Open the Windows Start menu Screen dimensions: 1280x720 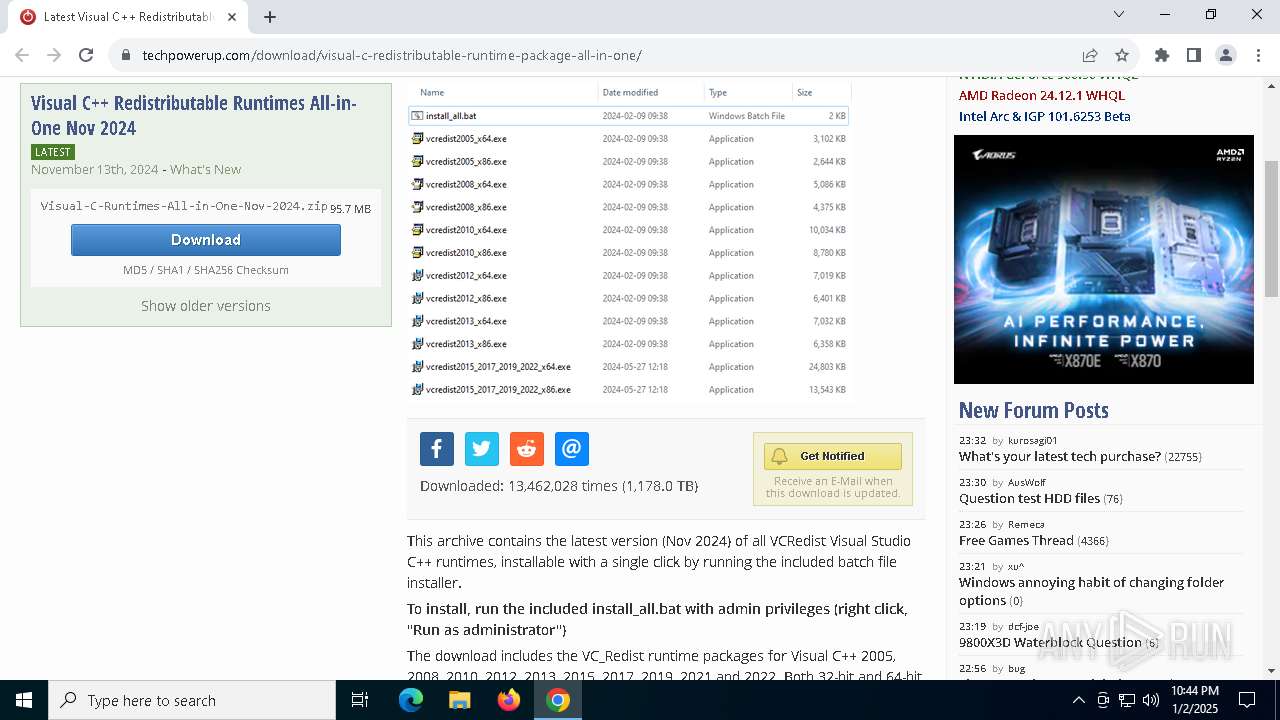24,700
